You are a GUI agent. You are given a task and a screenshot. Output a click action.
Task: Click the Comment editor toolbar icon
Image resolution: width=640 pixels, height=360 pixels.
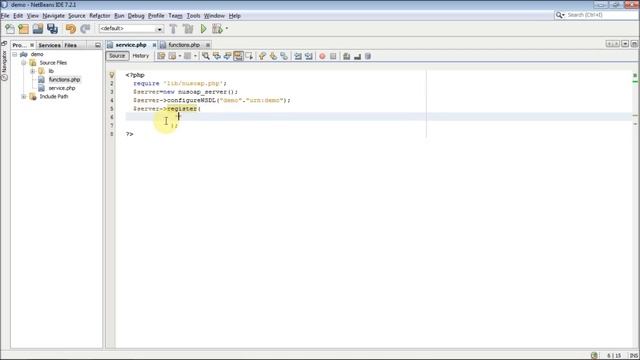347,56
